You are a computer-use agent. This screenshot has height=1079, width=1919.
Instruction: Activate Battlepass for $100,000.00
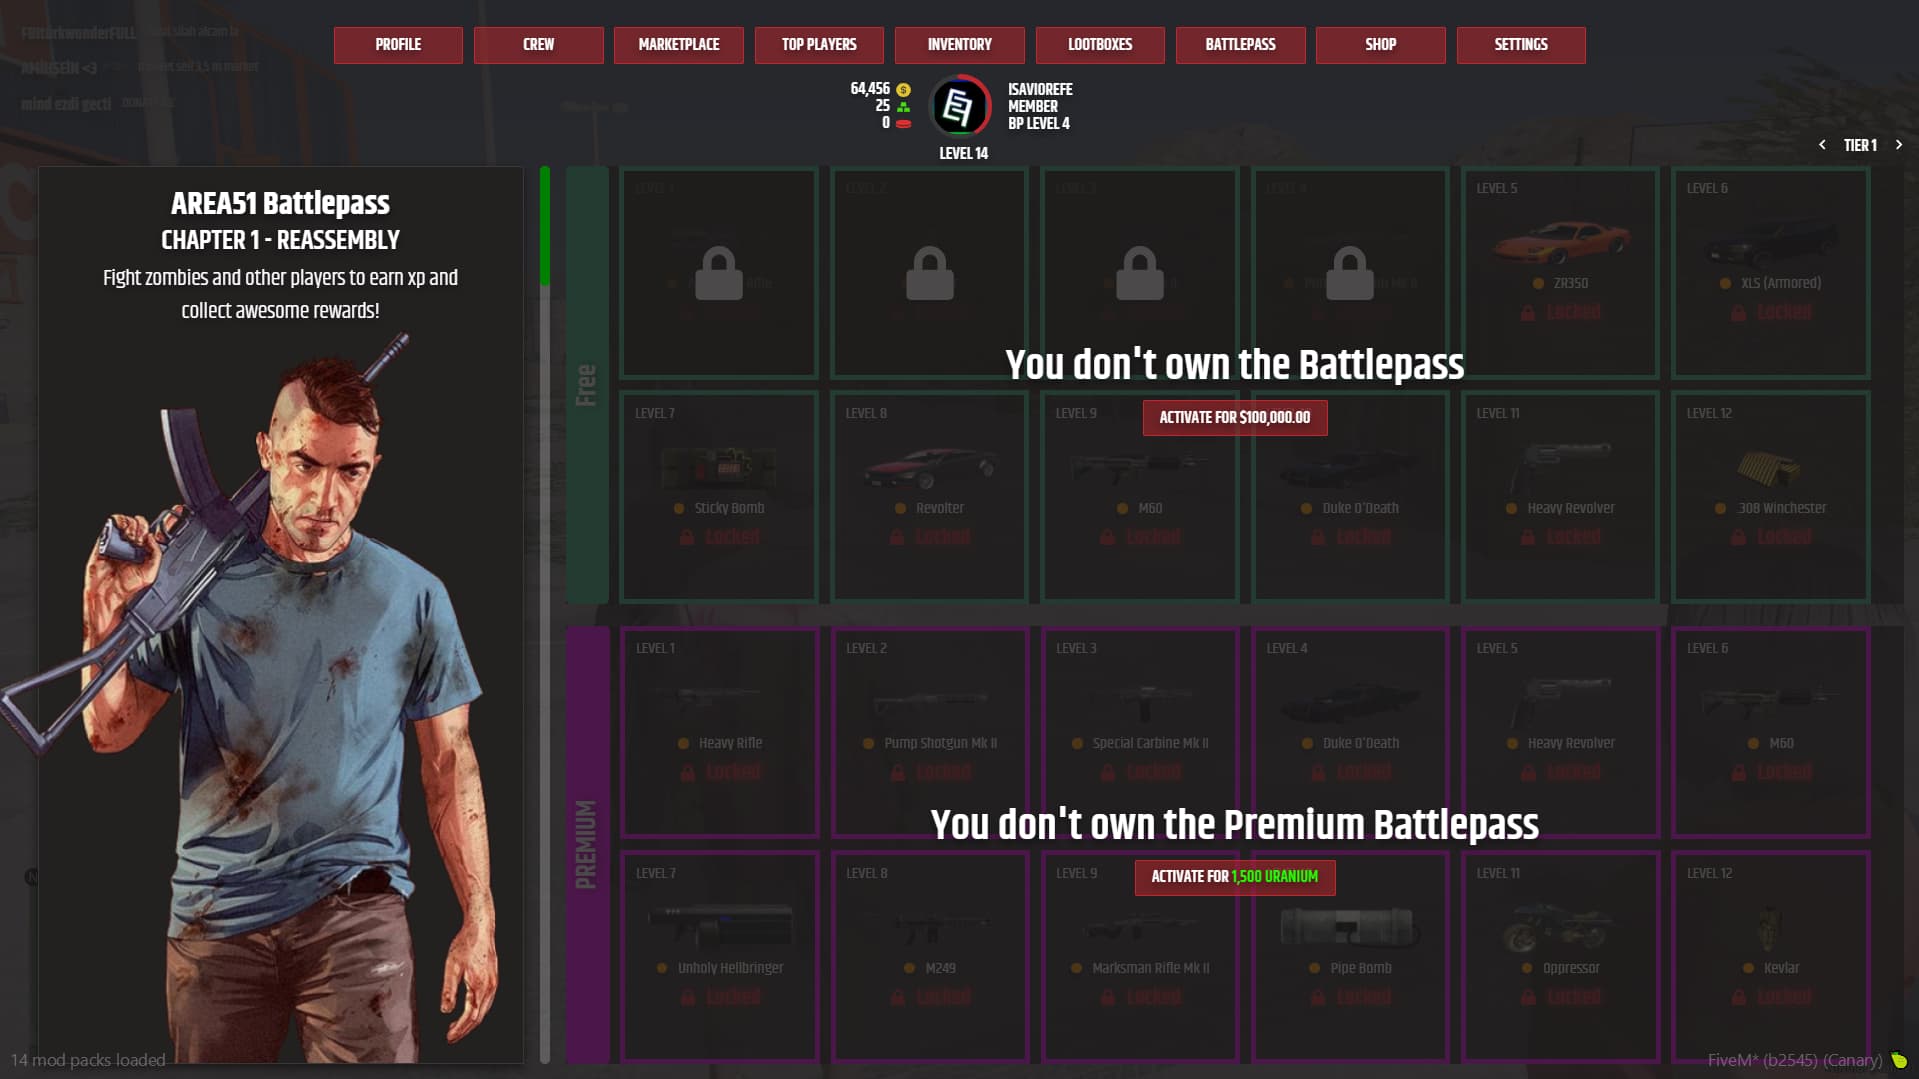click(x=1235, y=418)
